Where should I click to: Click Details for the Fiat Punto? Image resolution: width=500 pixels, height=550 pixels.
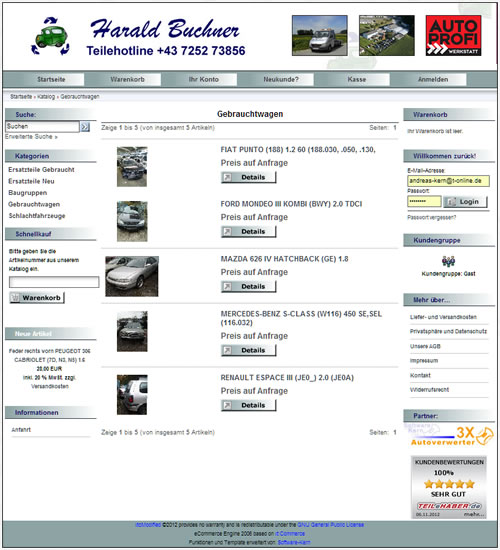pos(248,177)
